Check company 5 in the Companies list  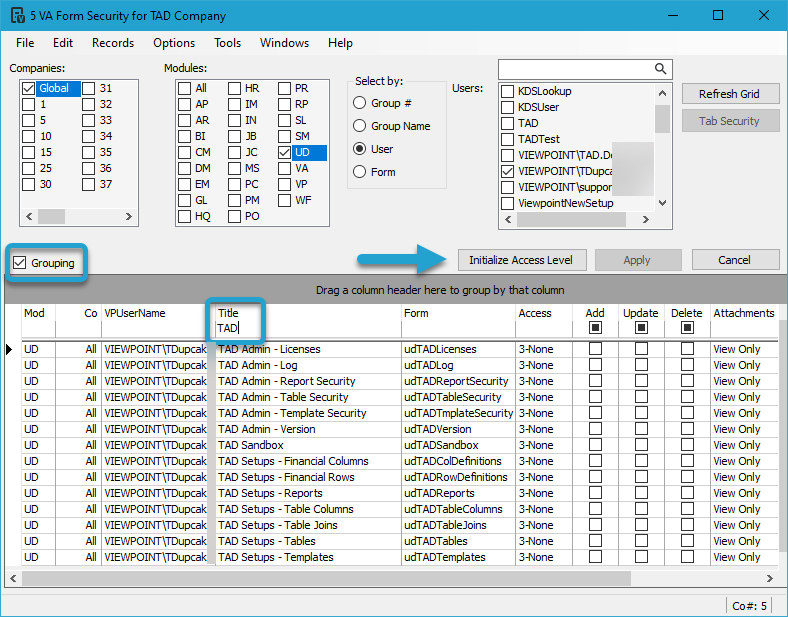pyautogui.click(x=28, y=121)
